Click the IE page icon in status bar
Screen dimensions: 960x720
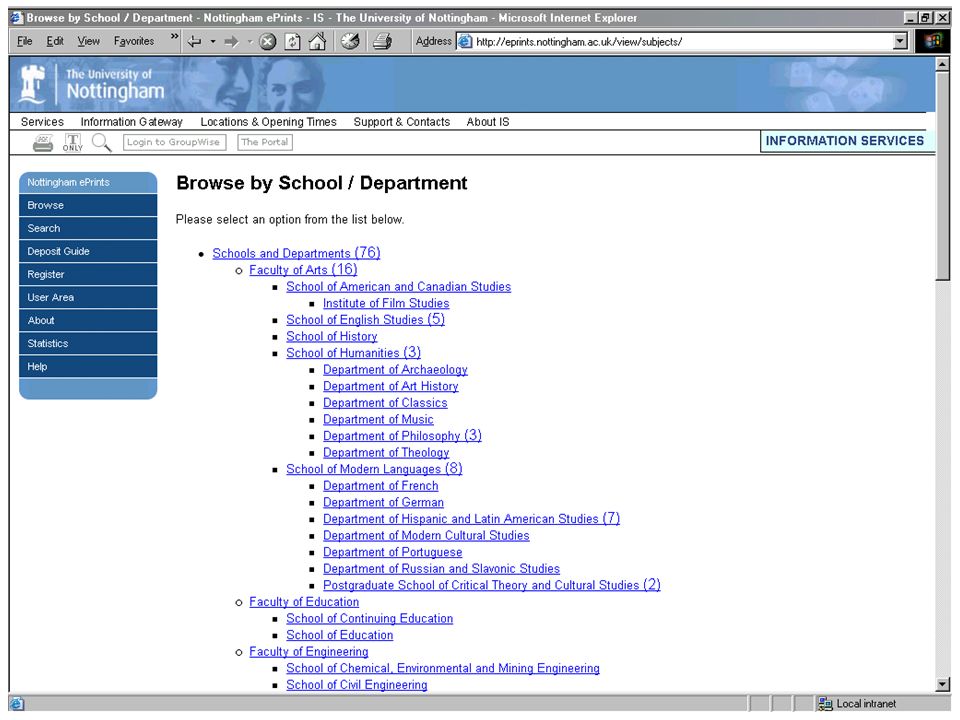coord(17,704)
